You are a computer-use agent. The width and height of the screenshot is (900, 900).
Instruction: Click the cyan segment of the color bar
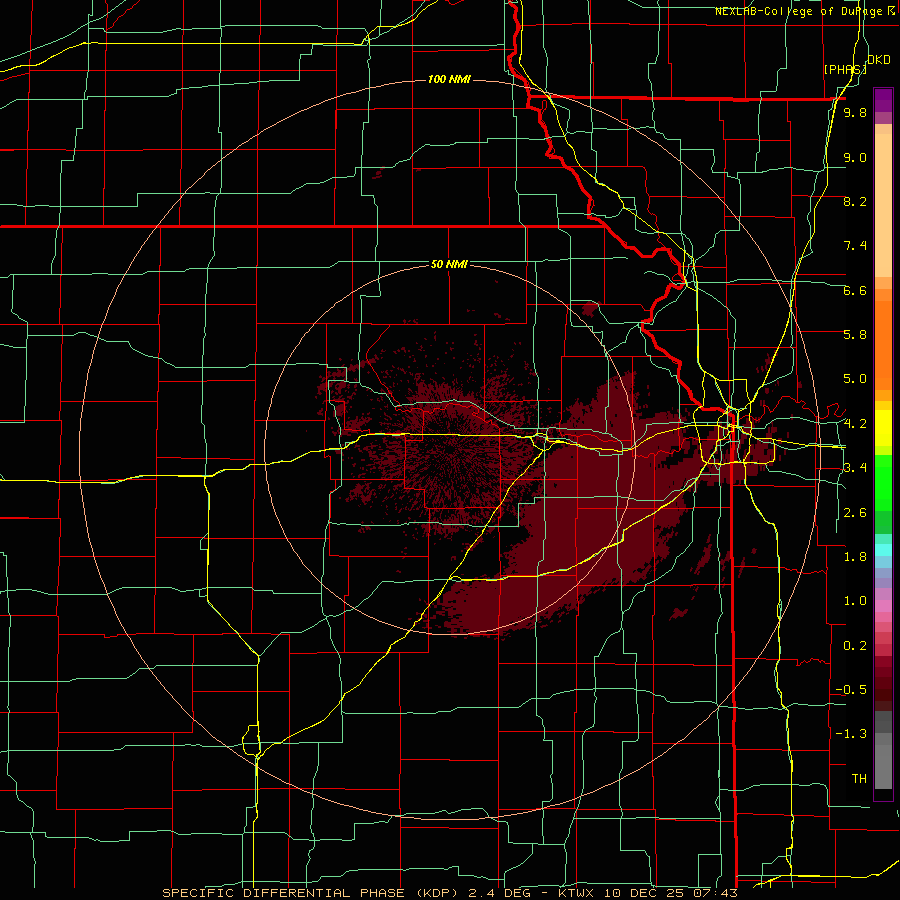pyautogui.click(x=883, y=550)
